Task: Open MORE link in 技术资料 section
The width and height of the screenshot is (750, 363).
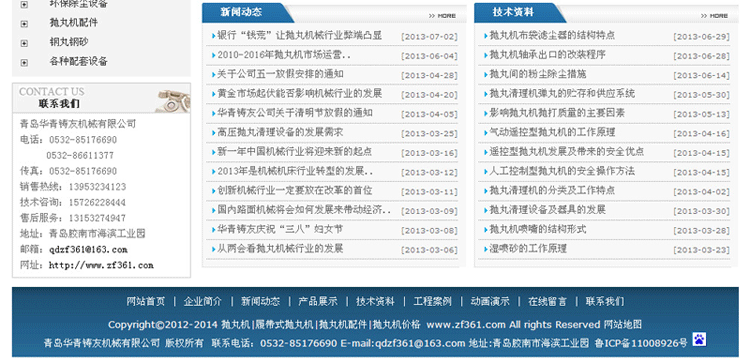Action: point(715,16)
